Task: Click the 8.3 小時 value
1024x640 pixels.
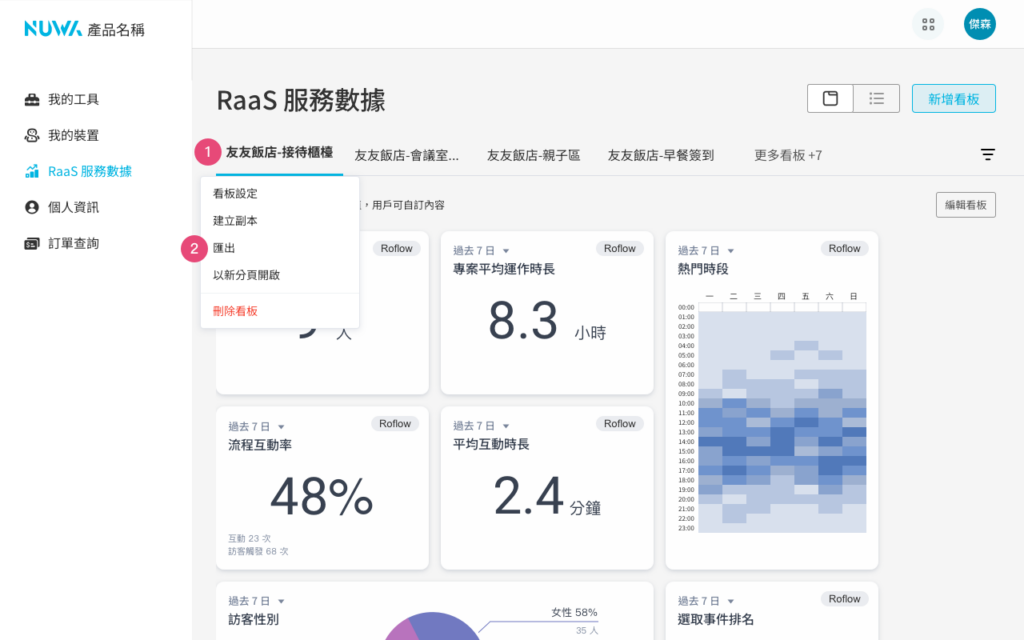Action: [x=547, y=321]
